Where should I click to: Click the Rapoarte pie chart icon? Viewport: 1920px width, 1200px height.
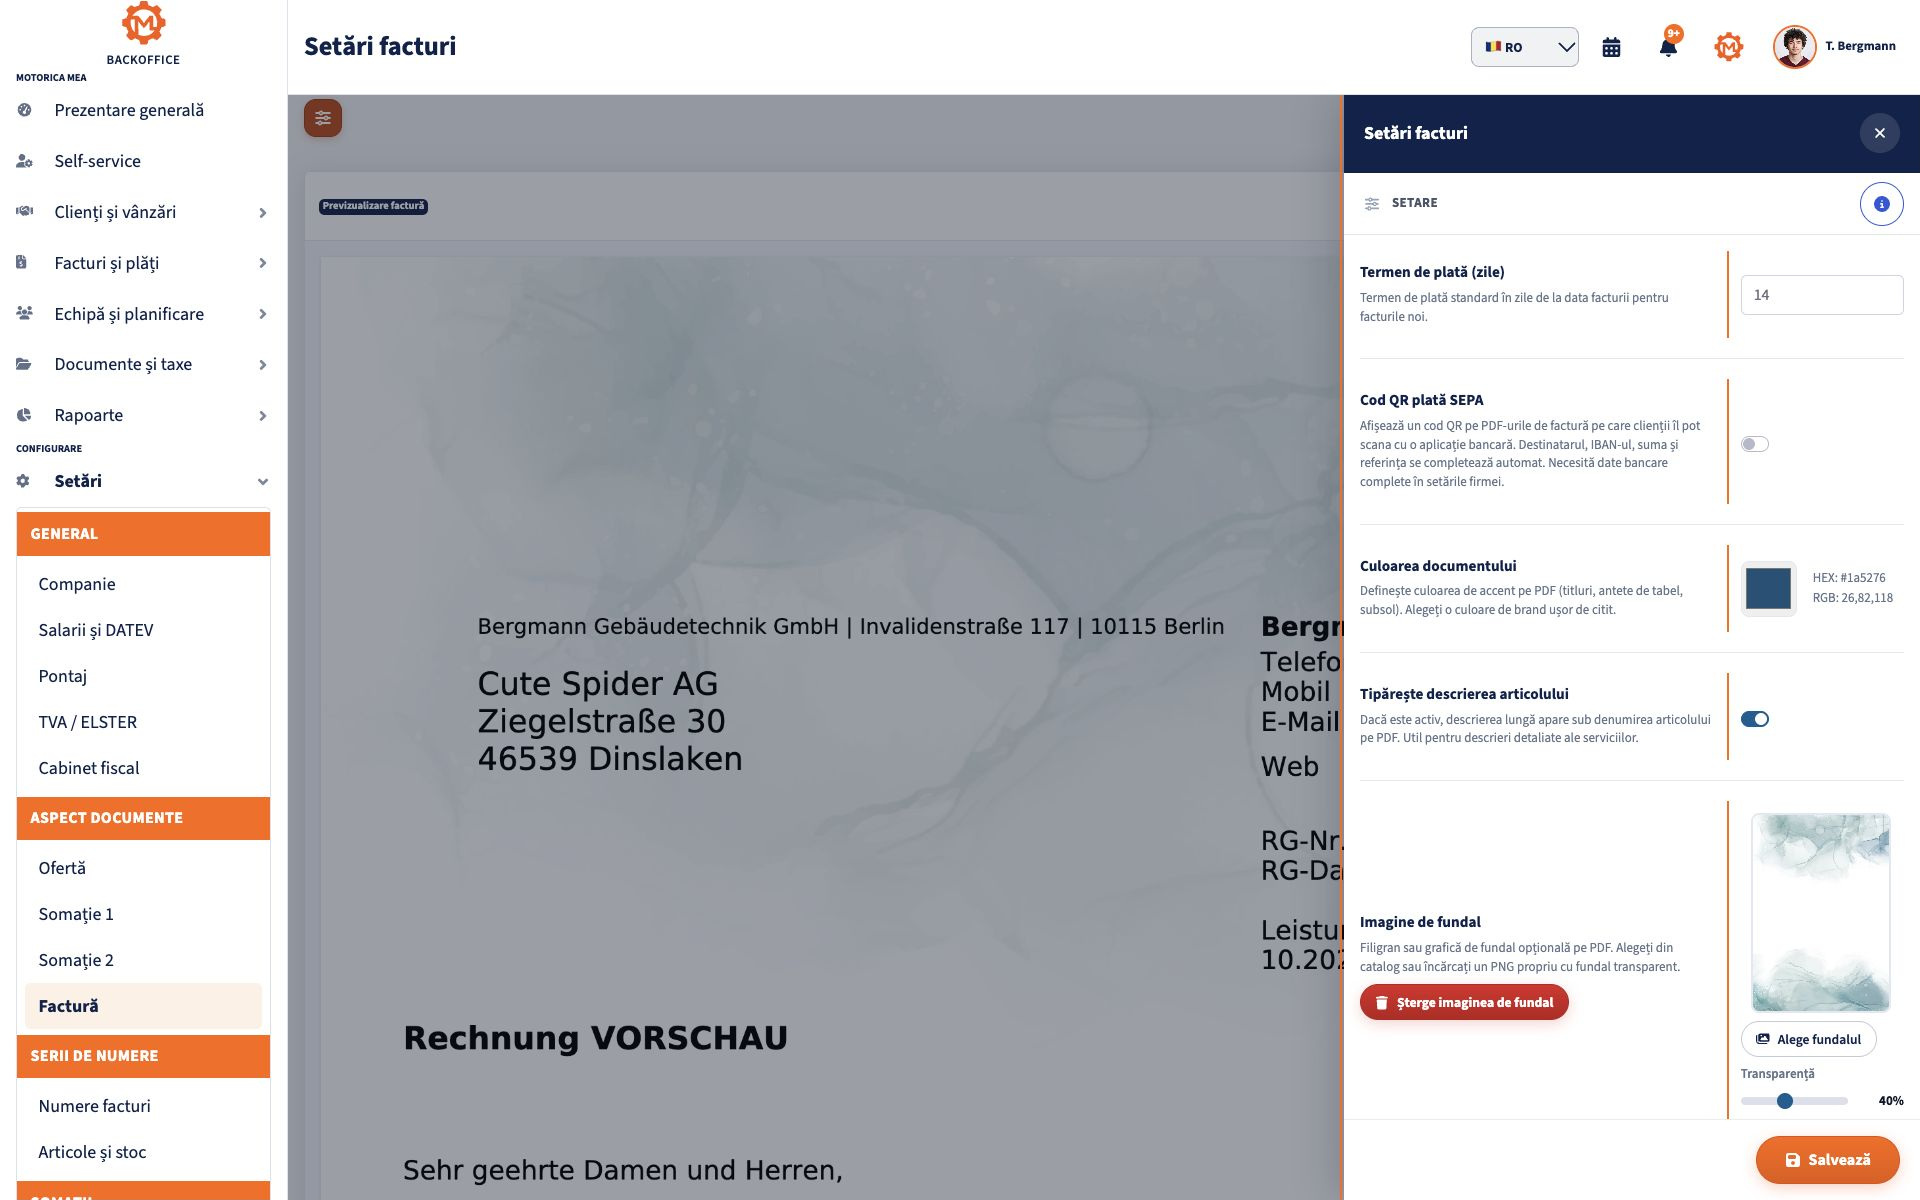click(x=24, y=415)
